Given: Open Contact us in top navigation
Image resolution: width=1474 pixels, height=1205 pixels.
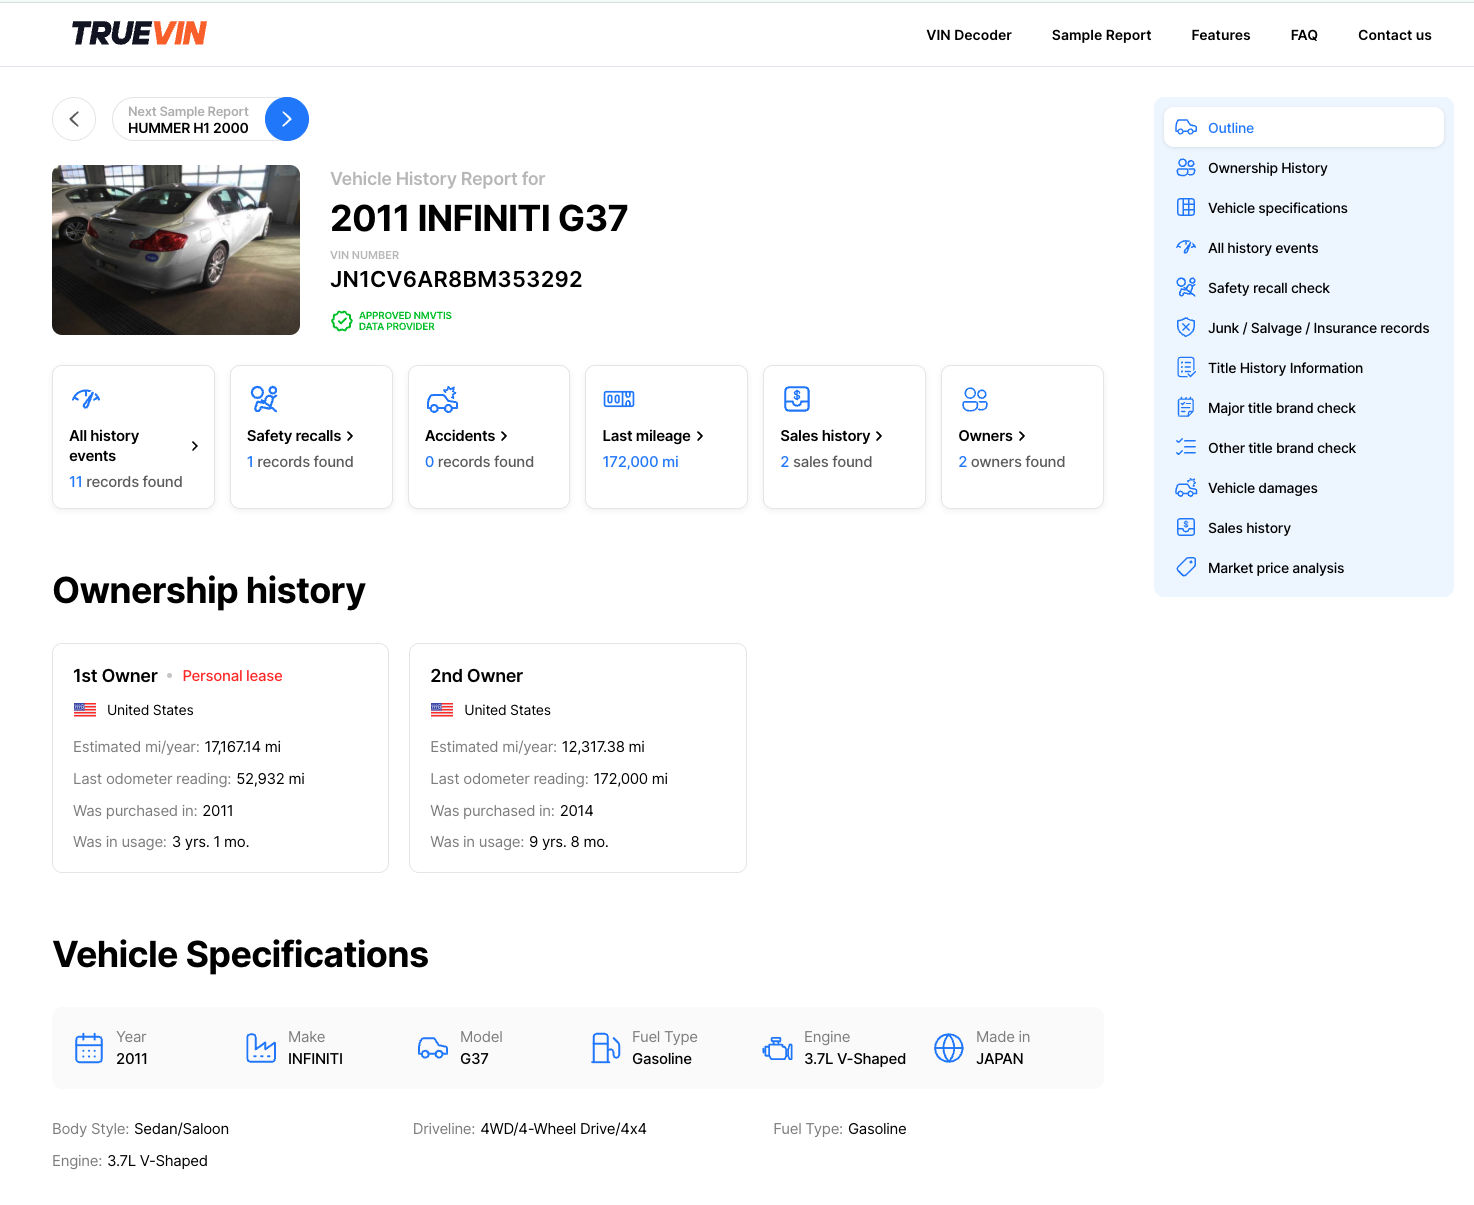Looking at the screenshot, I should pos(1395,35).
